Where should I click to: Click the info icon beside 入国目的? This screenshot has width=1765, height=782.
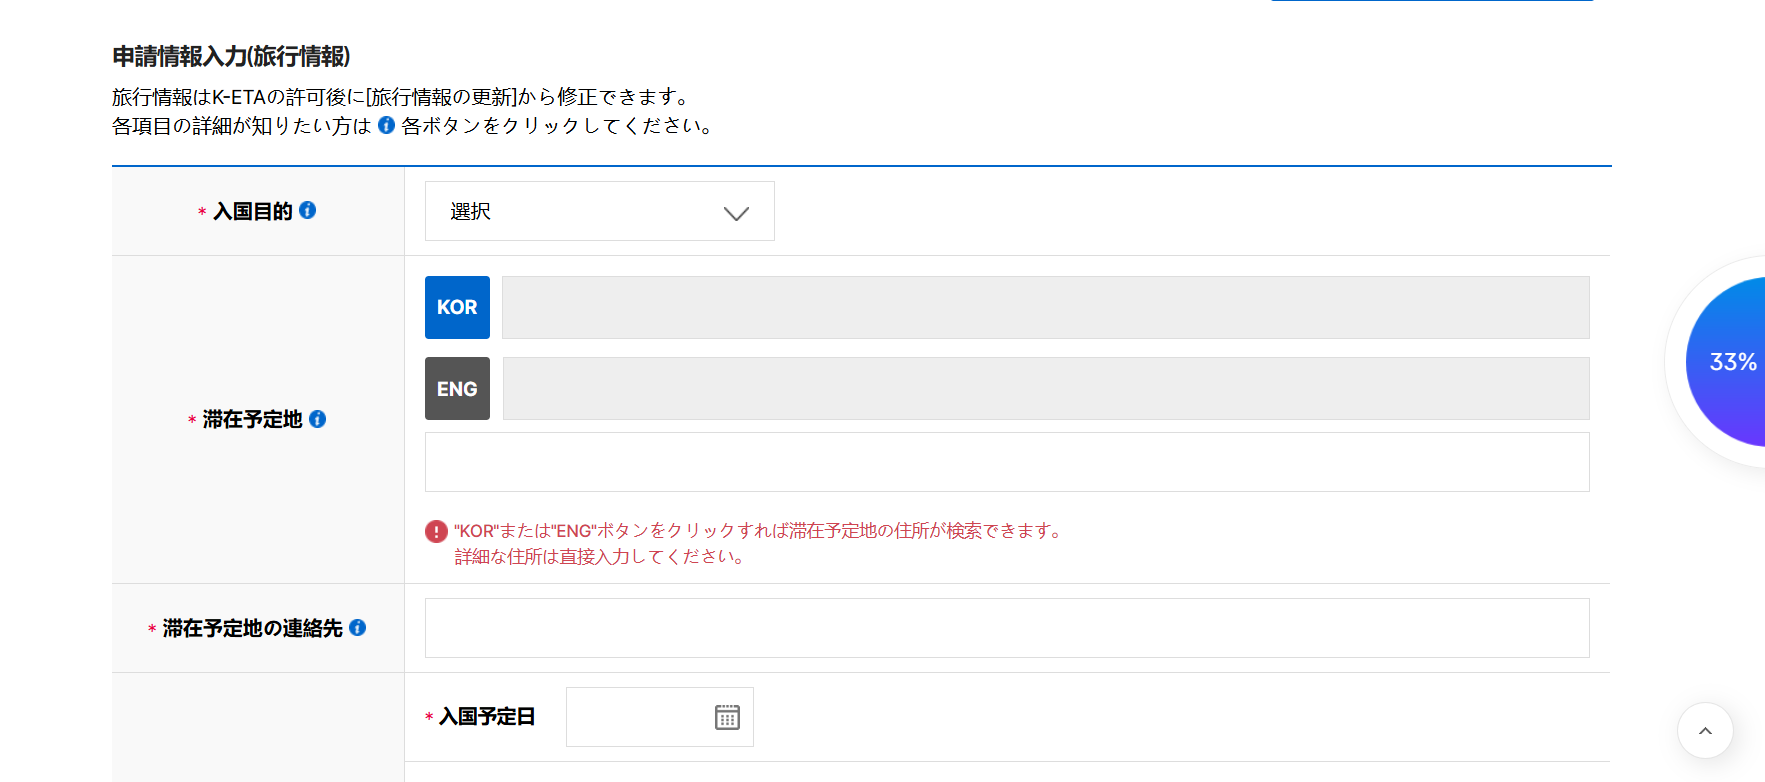click(308, 210)
